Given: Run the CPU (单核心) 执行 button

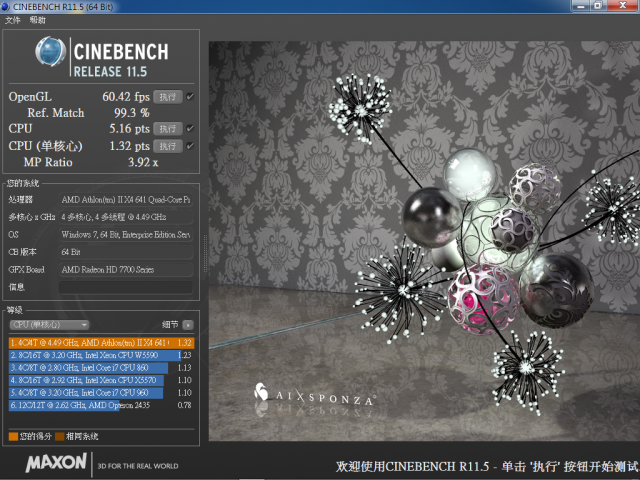Looking at the screenshot, I should [168, 146].
